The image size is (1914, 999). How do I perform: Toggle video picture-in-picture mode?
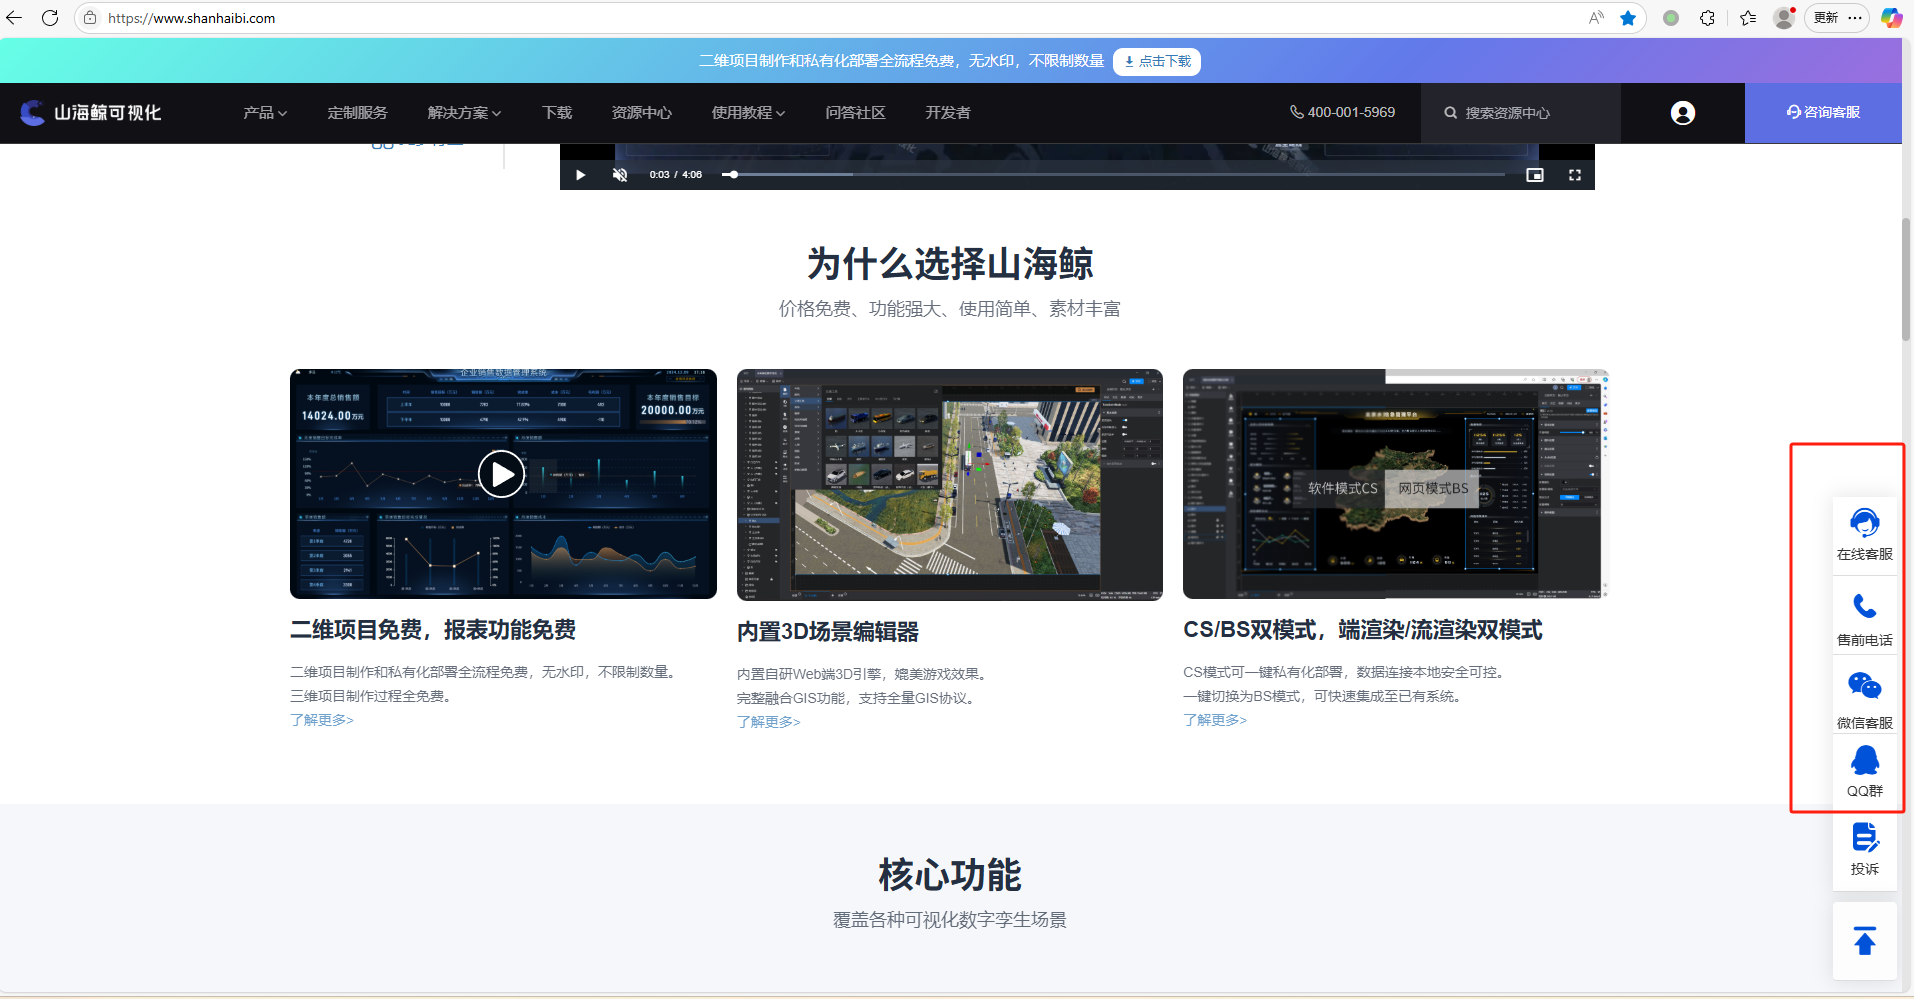tap(1535, 175)
